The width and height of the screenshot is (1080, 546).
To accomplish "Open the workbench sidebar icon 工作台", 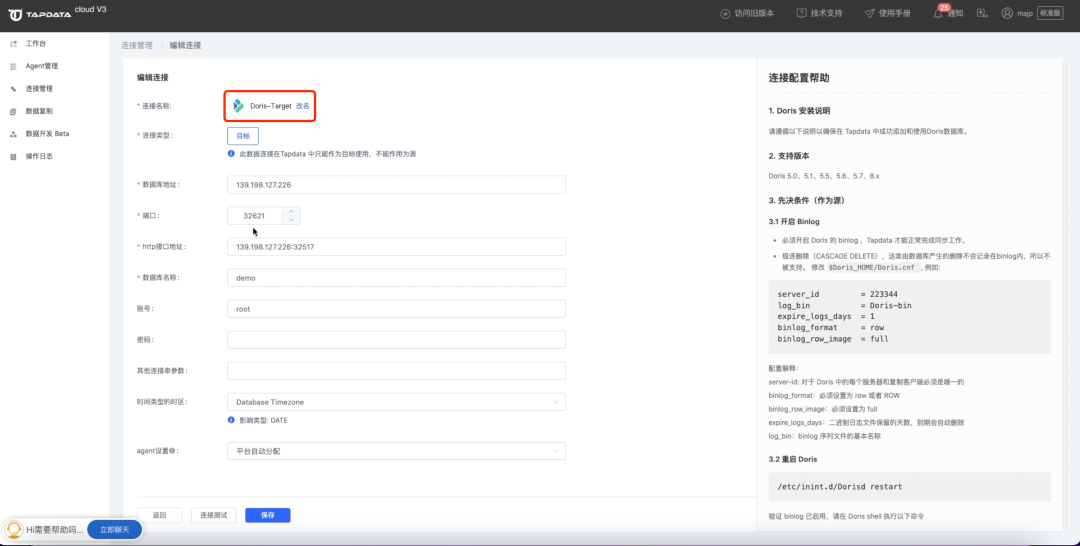I will [13, 44].
